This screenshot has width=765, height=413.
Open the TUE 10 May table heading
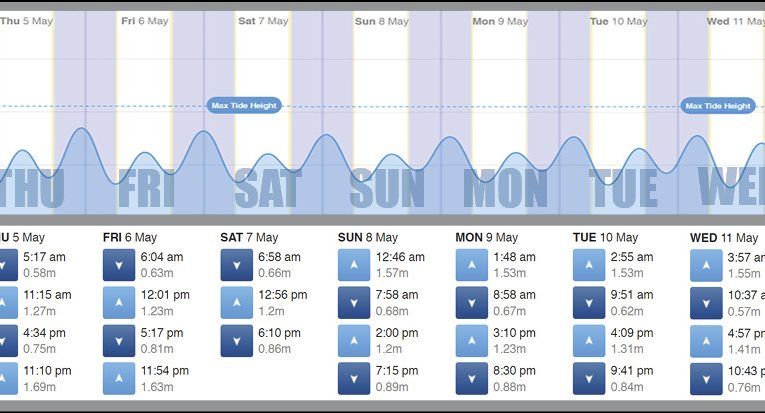pos(605,237)
